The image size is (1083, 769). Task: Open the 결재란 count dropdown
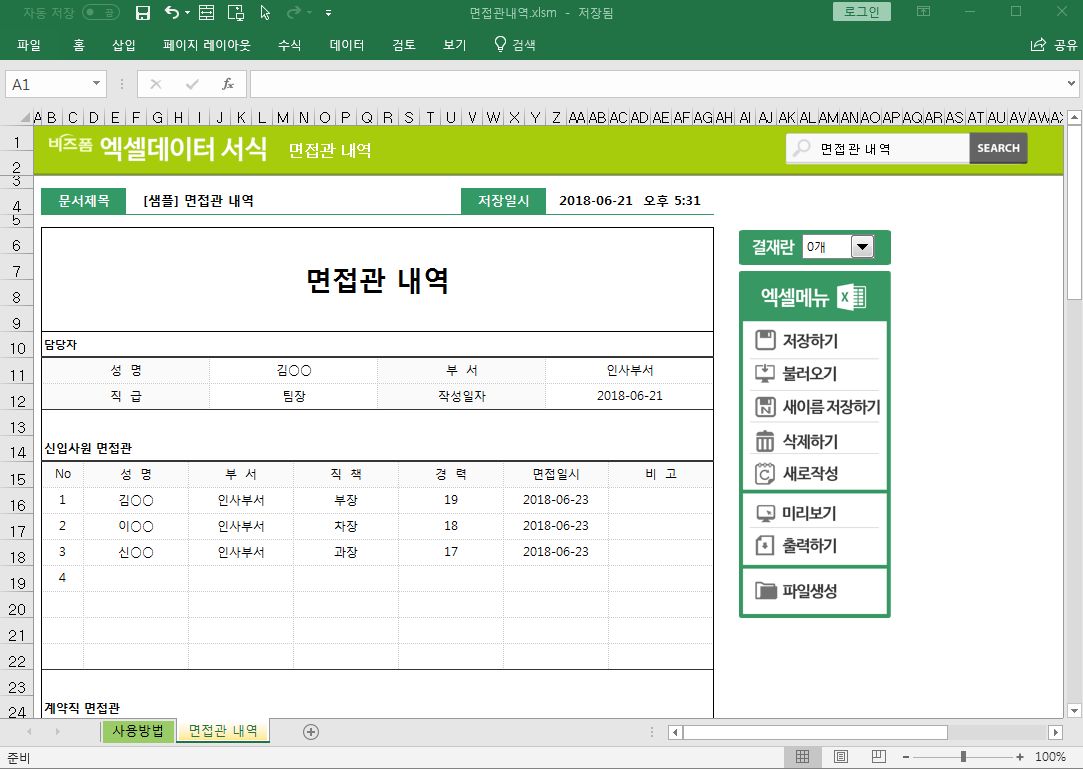pyautogui.click(x=861, y=247)
